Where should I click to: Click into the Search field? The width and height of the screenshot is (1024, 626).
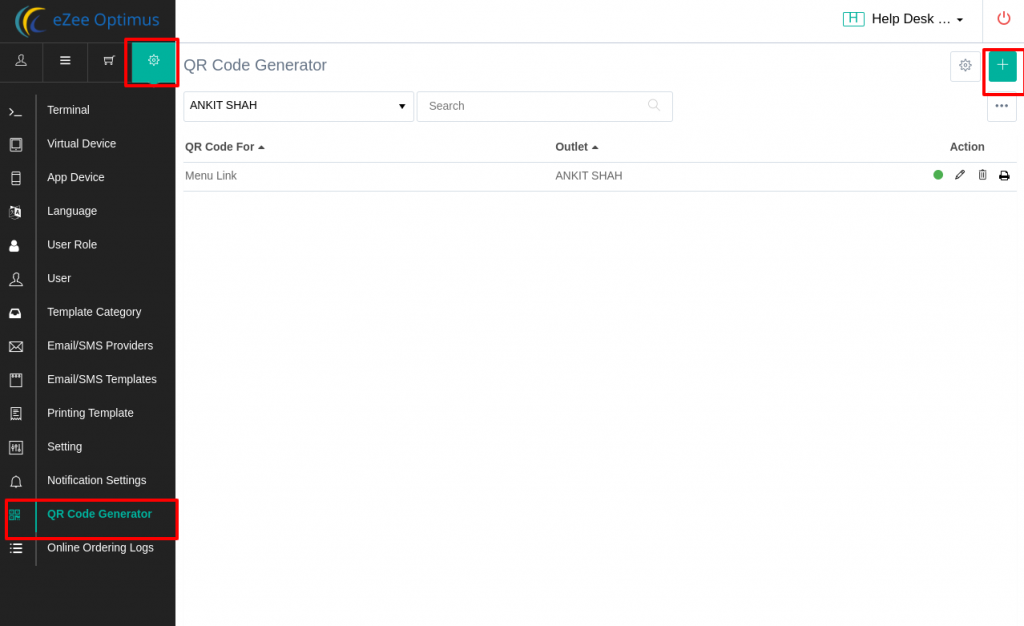pyautogui.click(x=545, y=106)
